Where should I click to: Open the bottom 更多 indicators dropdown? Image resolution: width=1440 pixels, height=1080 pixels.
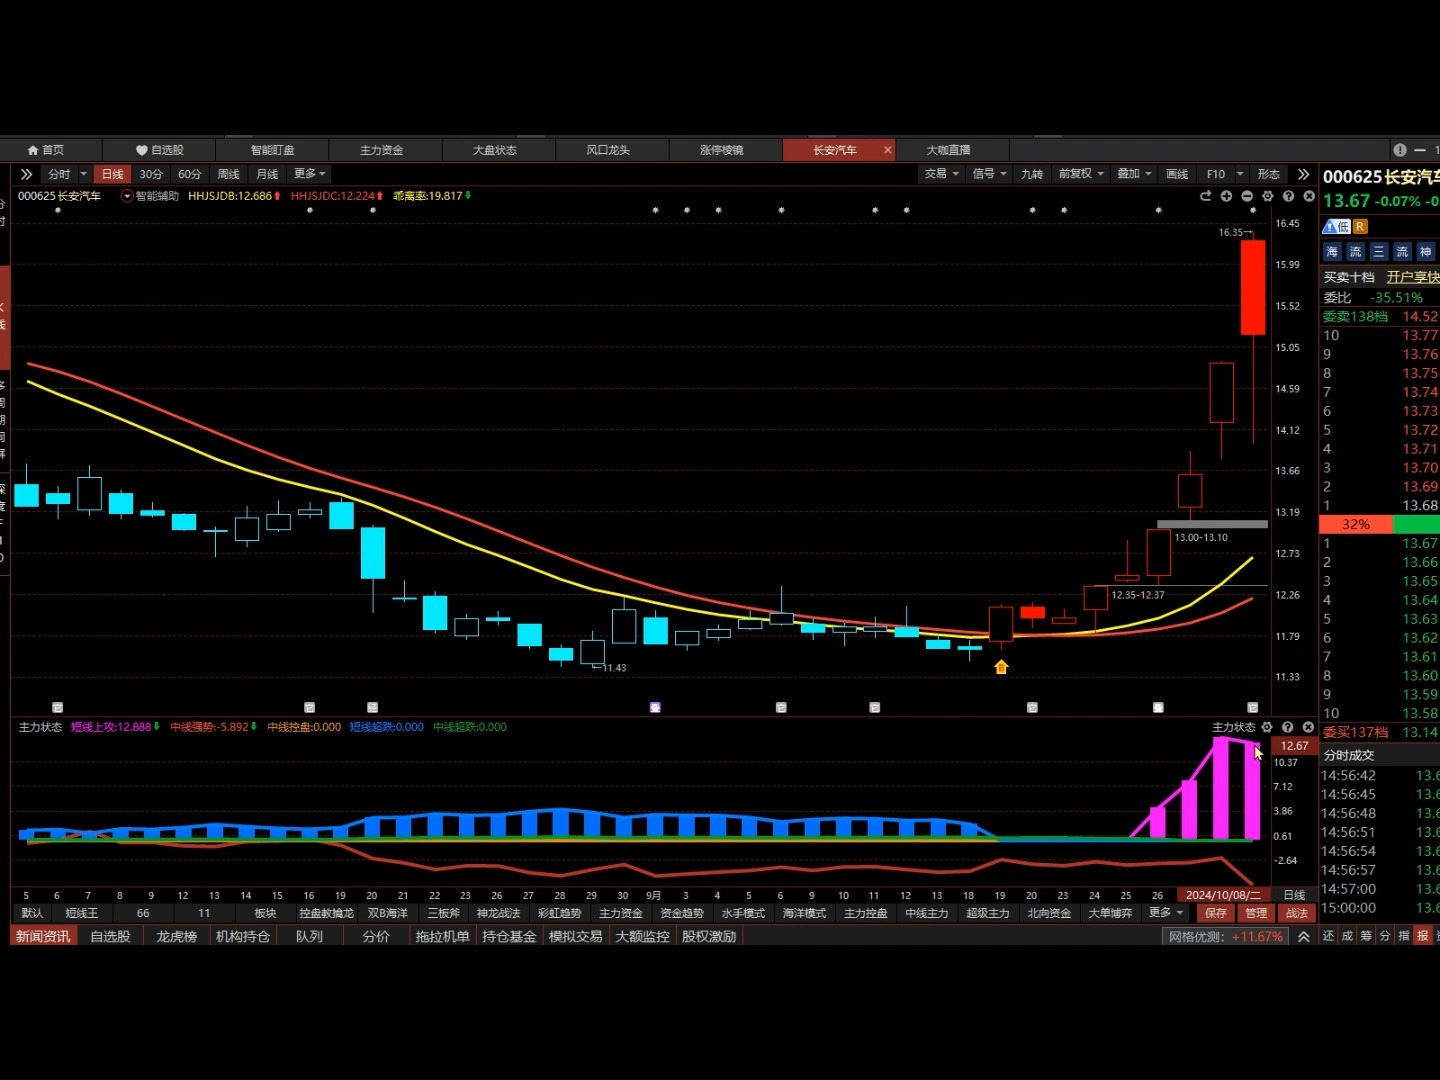pos(1166,913)
